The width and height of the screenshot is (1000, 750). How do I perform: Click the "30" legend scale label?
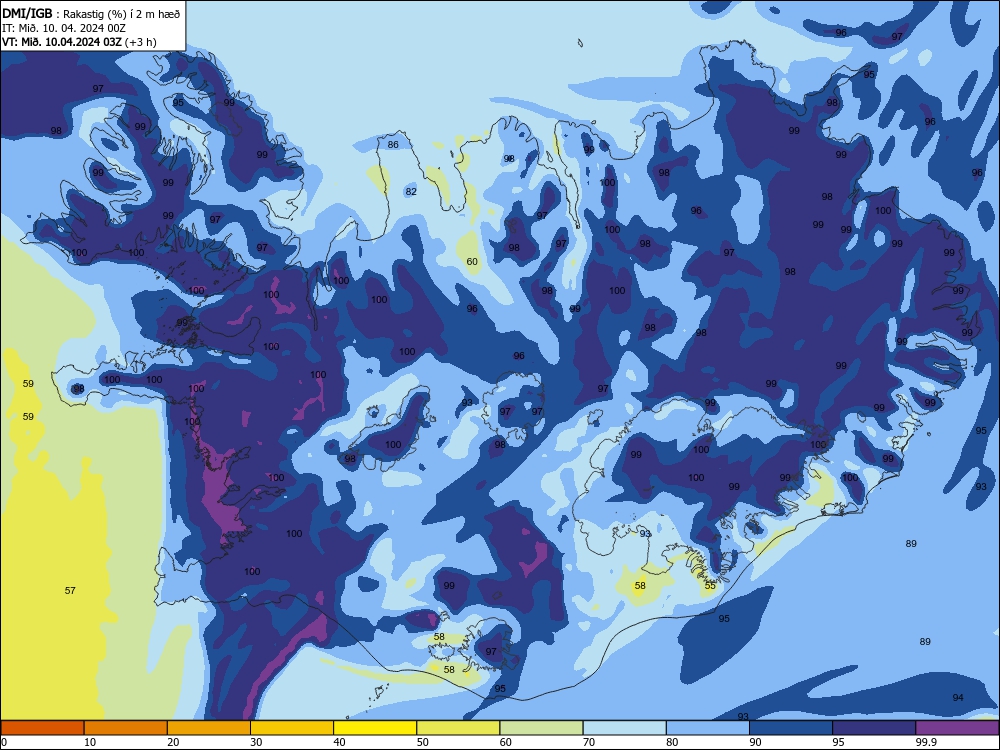[256, 742]
